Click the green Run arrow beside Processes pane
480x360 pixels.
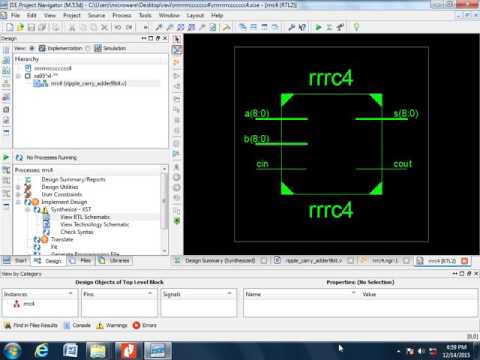click(6, 157)
